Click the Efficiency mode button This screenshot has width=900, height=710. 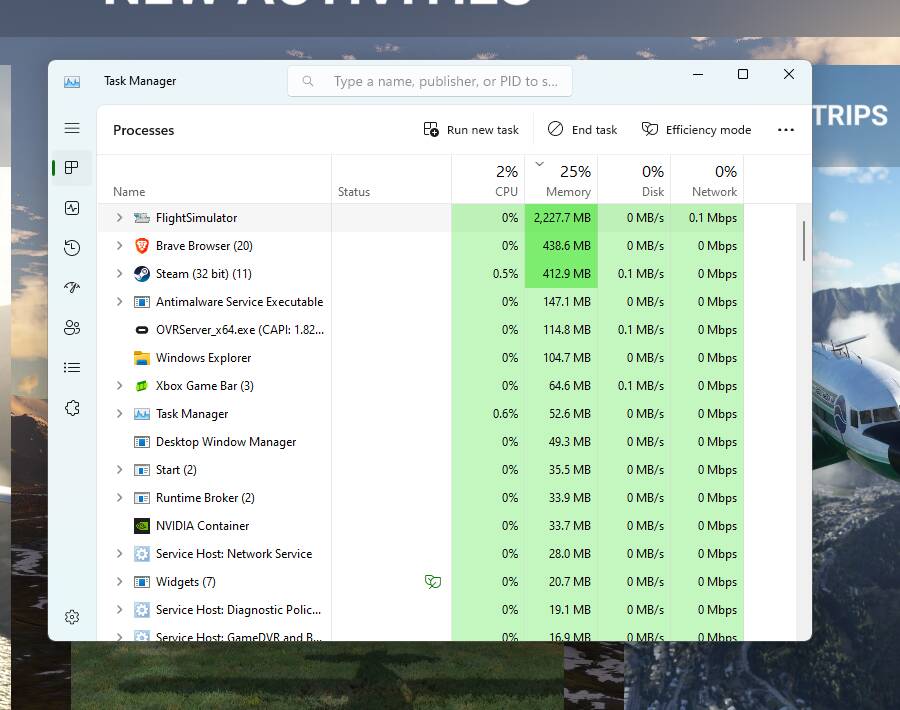pos(696,130)
